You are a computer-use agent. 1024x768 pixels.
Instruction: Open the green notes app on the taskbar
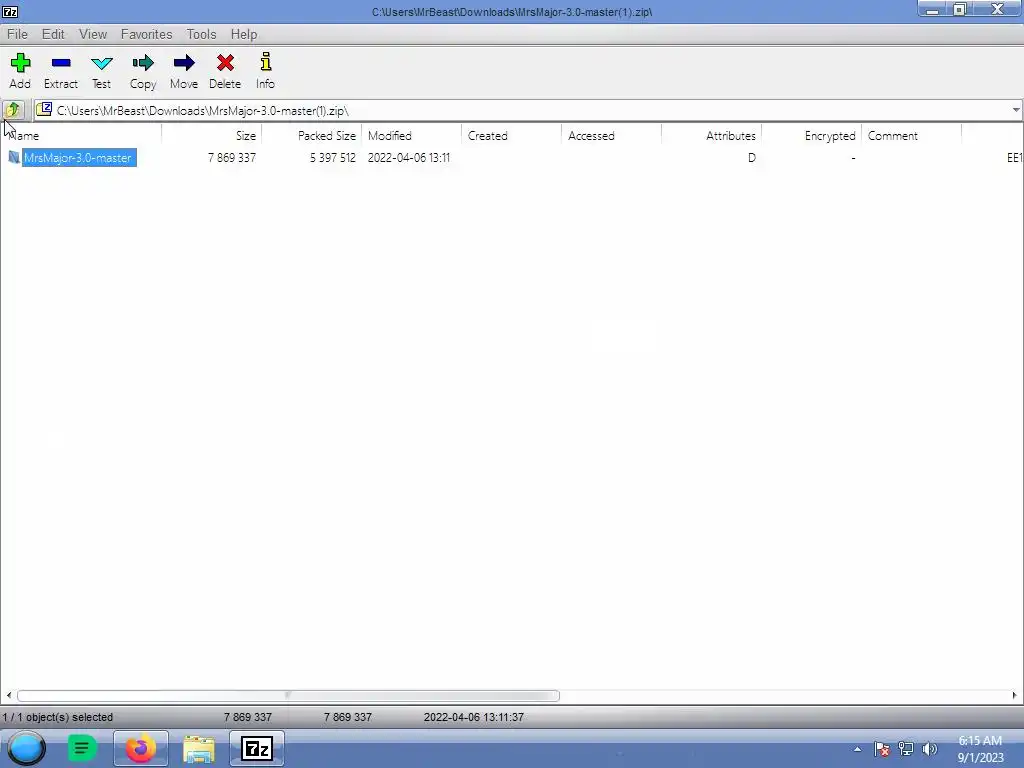coord(82,748)
